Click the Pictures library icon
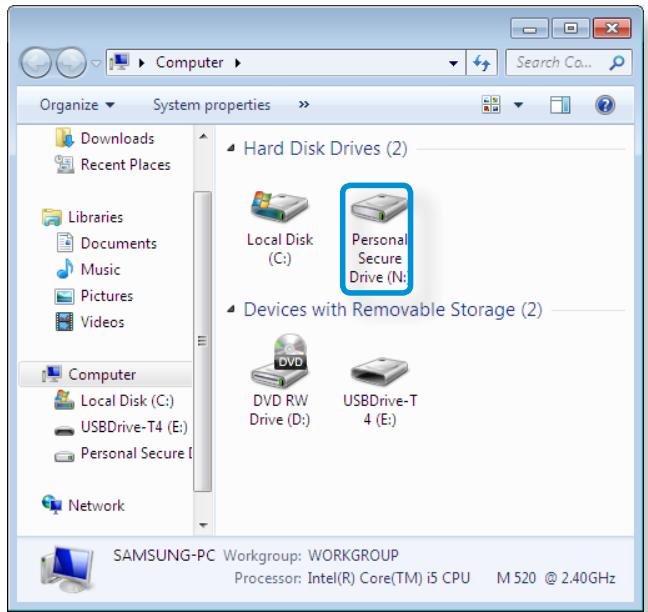The image size is (648, 612). [x=64, y=296]
